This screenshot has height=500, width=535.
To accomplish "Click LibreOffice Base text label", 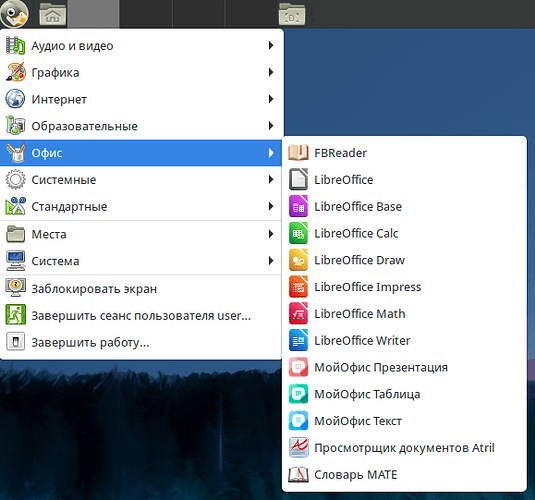I will pos(358,206).
